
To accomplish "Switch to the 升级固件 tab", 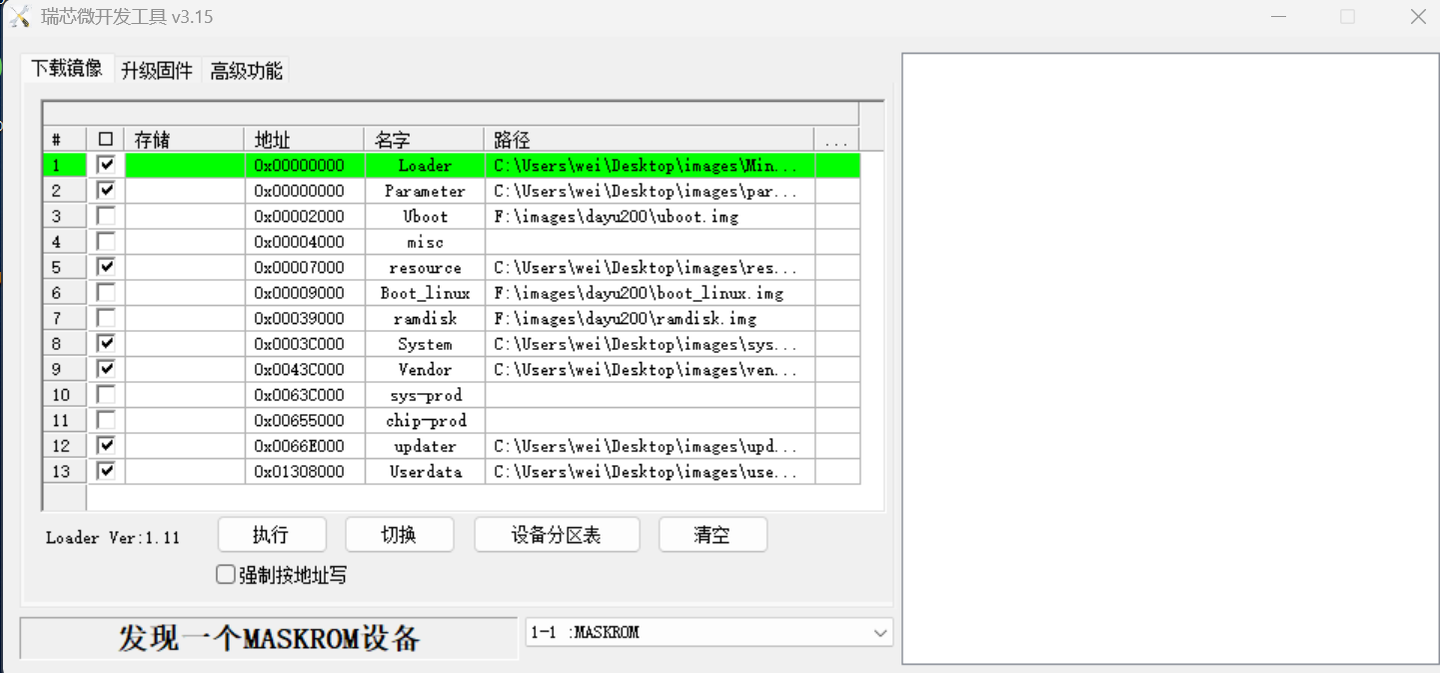I will [156, 71].
